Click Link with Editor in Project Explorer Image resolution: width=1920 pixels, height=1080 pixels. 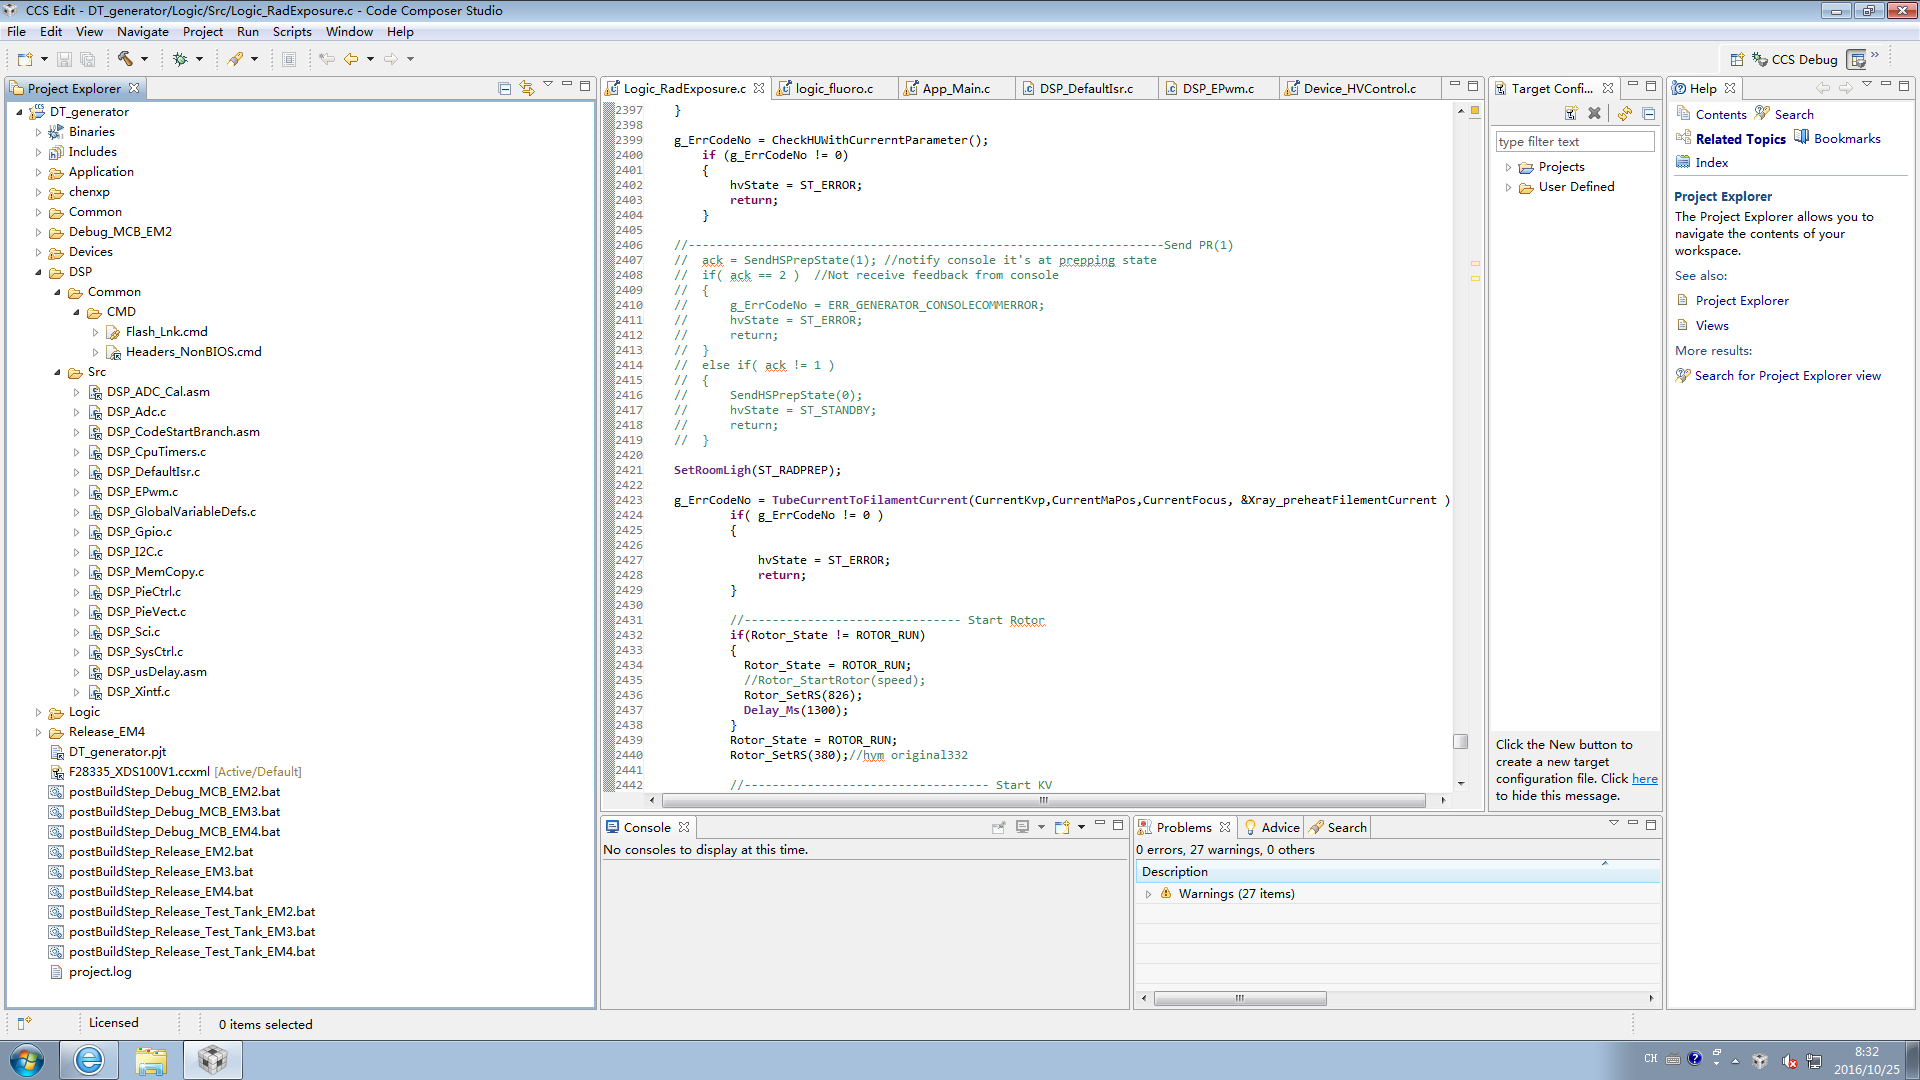527,88
